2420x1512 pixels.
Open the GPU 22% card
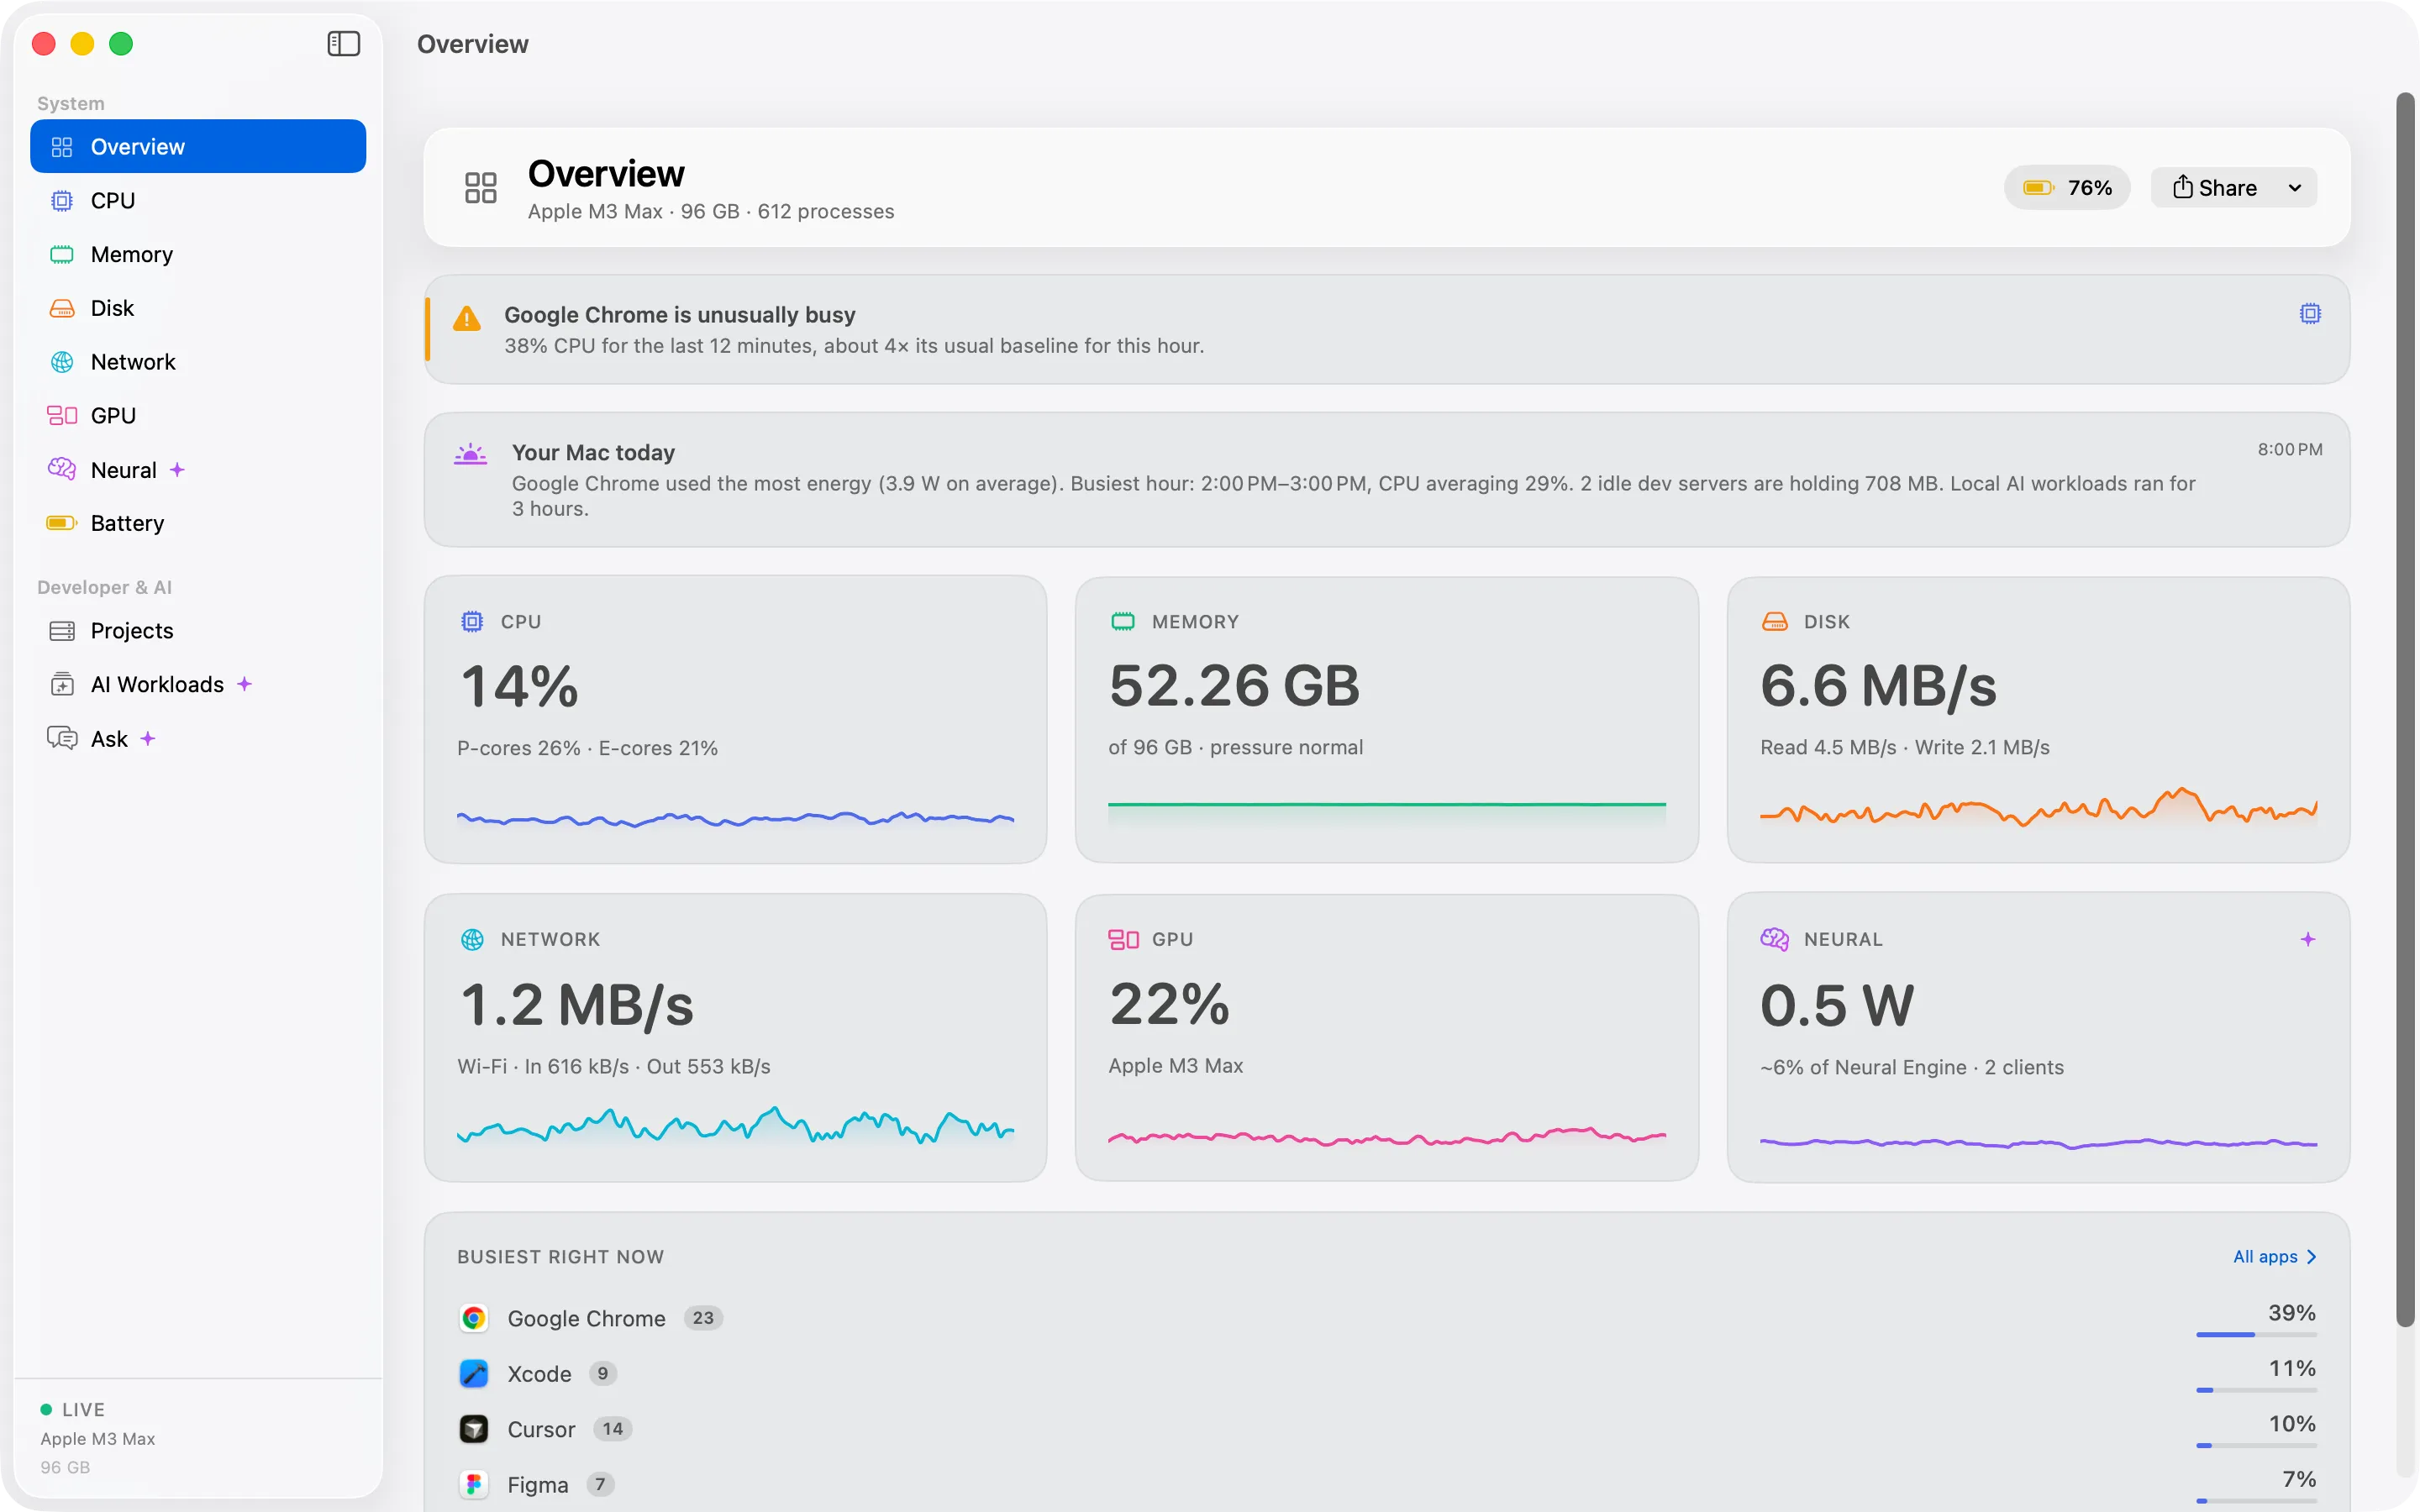(1386, 1037)
